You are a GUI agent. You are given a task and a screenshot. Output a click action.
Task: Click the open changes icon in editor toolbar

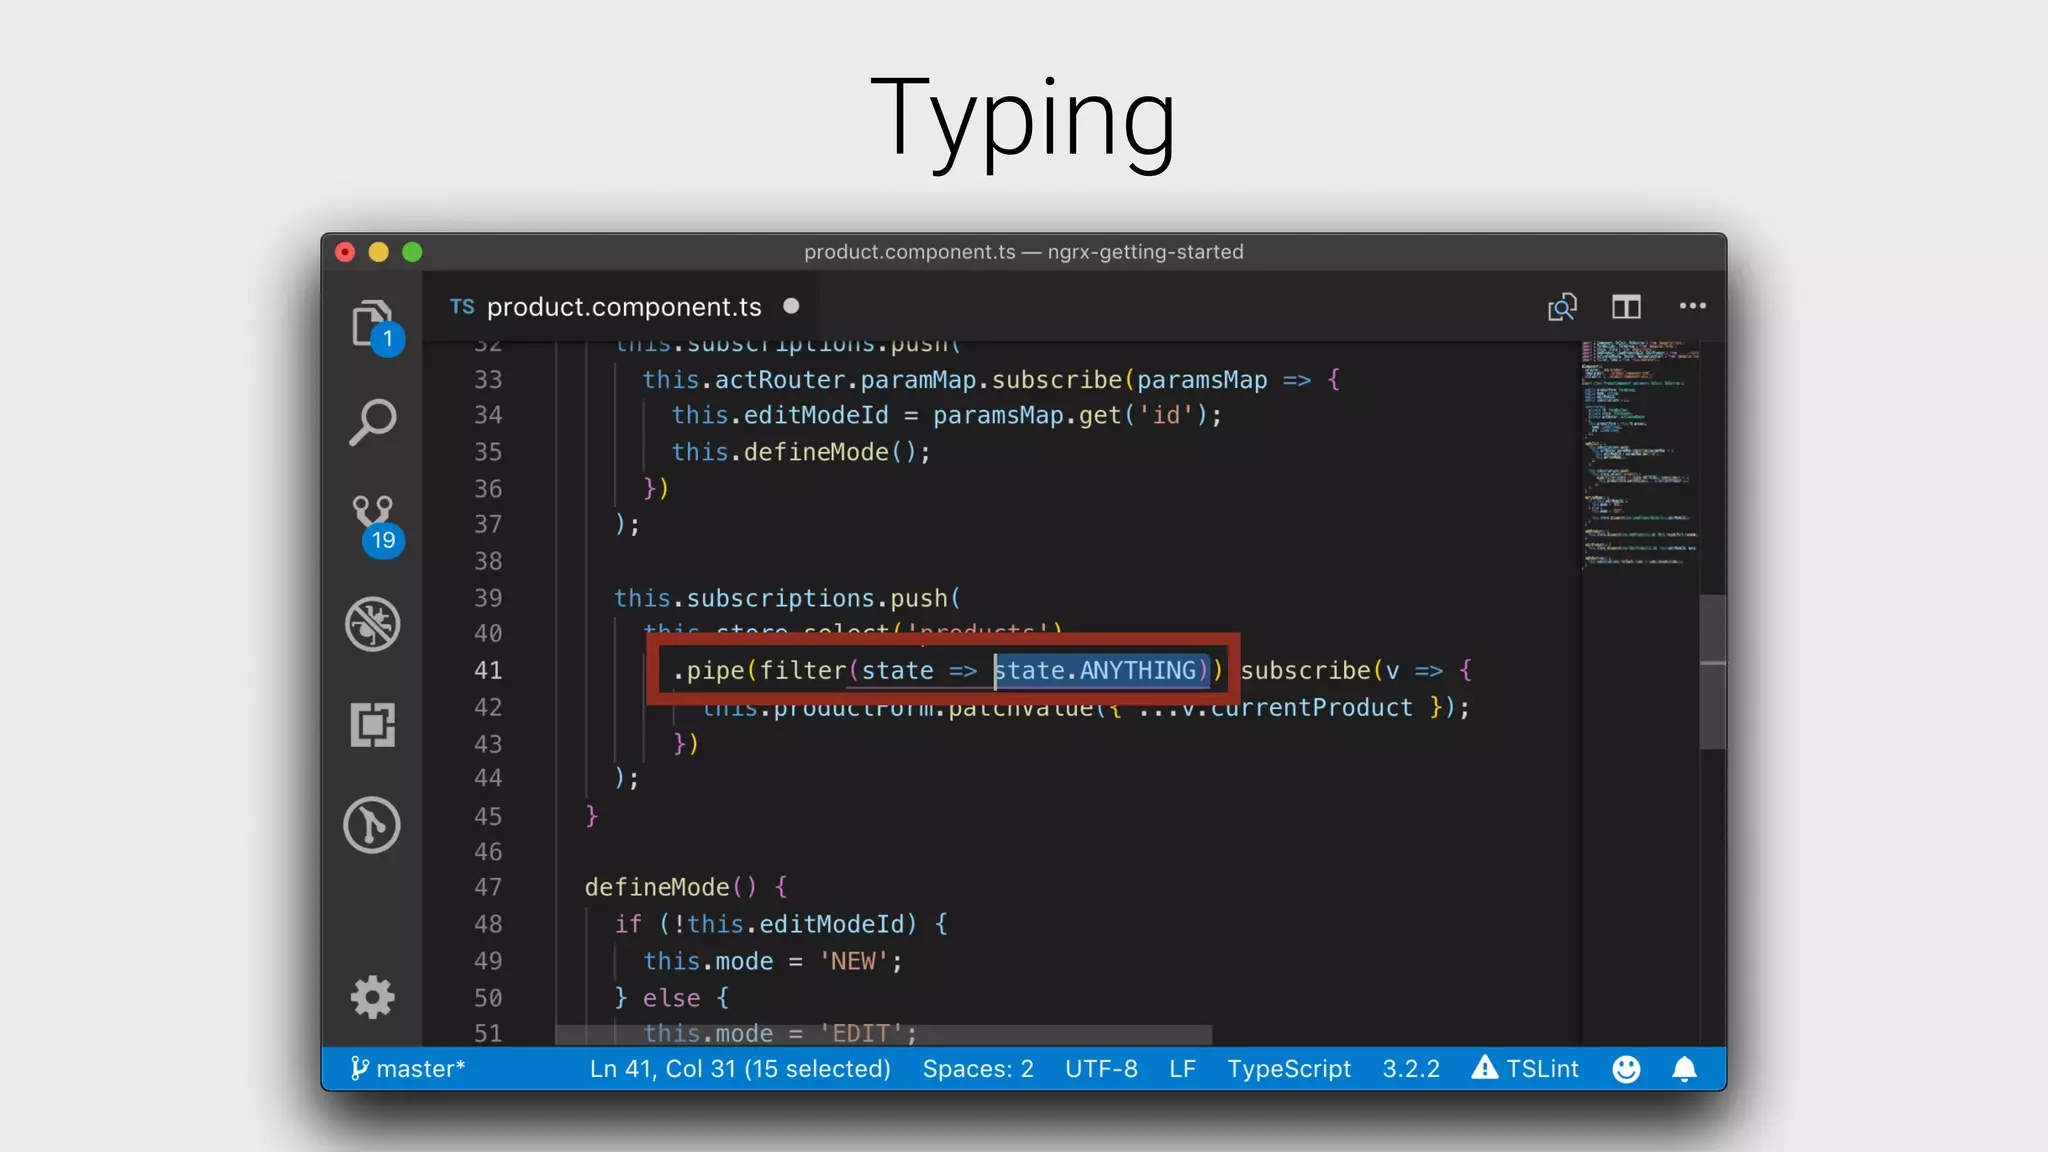1562,307
